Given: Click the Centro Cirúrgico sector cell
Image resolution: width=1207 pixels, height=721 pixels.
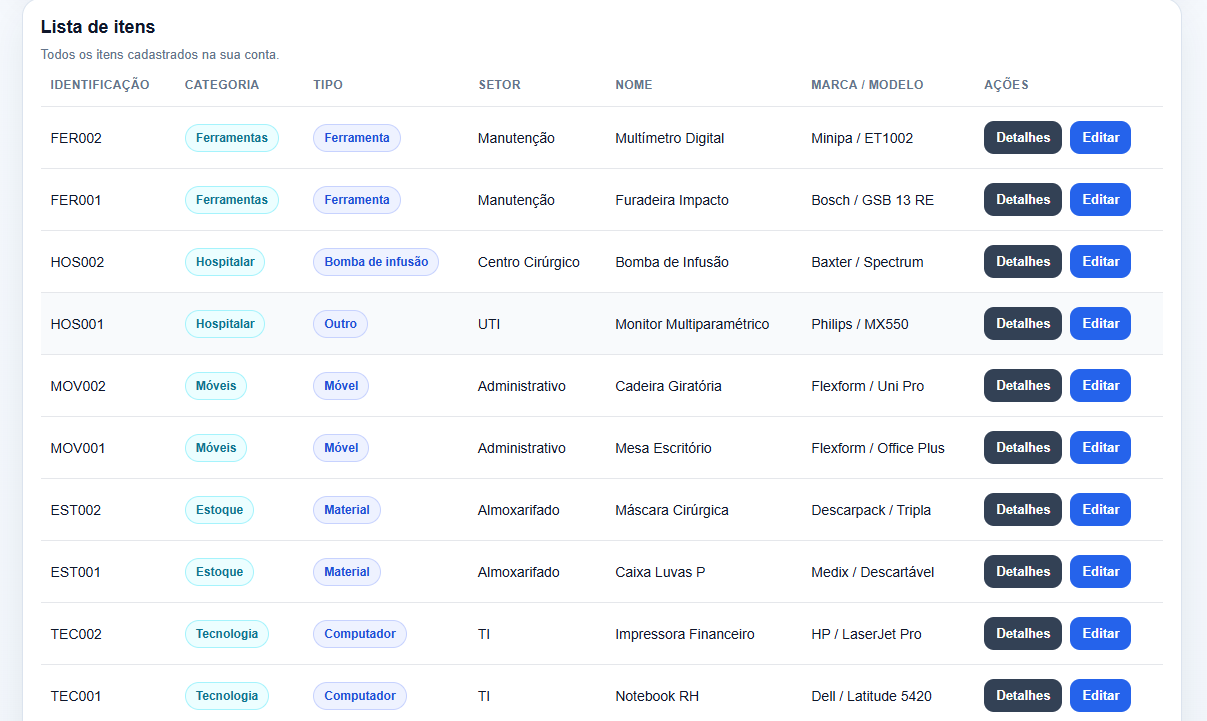Looking at the screenshot, I should [x=529, y=262].
